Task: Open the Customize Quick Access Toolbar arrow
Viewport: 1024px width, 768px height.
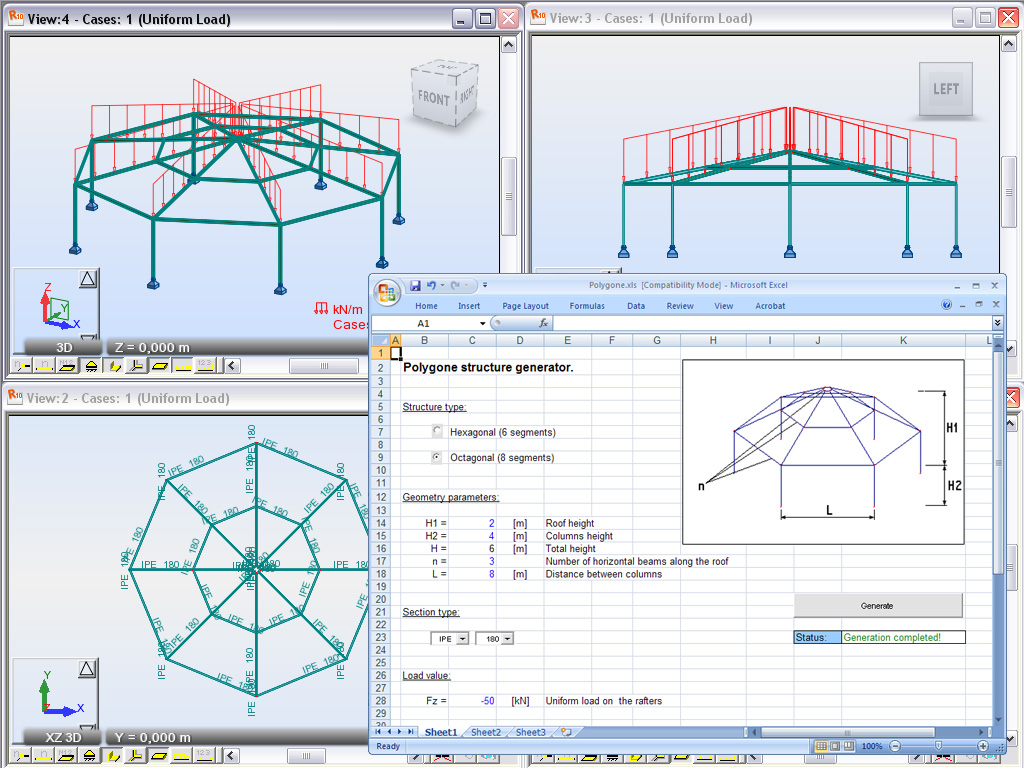Action: point(485,285)
